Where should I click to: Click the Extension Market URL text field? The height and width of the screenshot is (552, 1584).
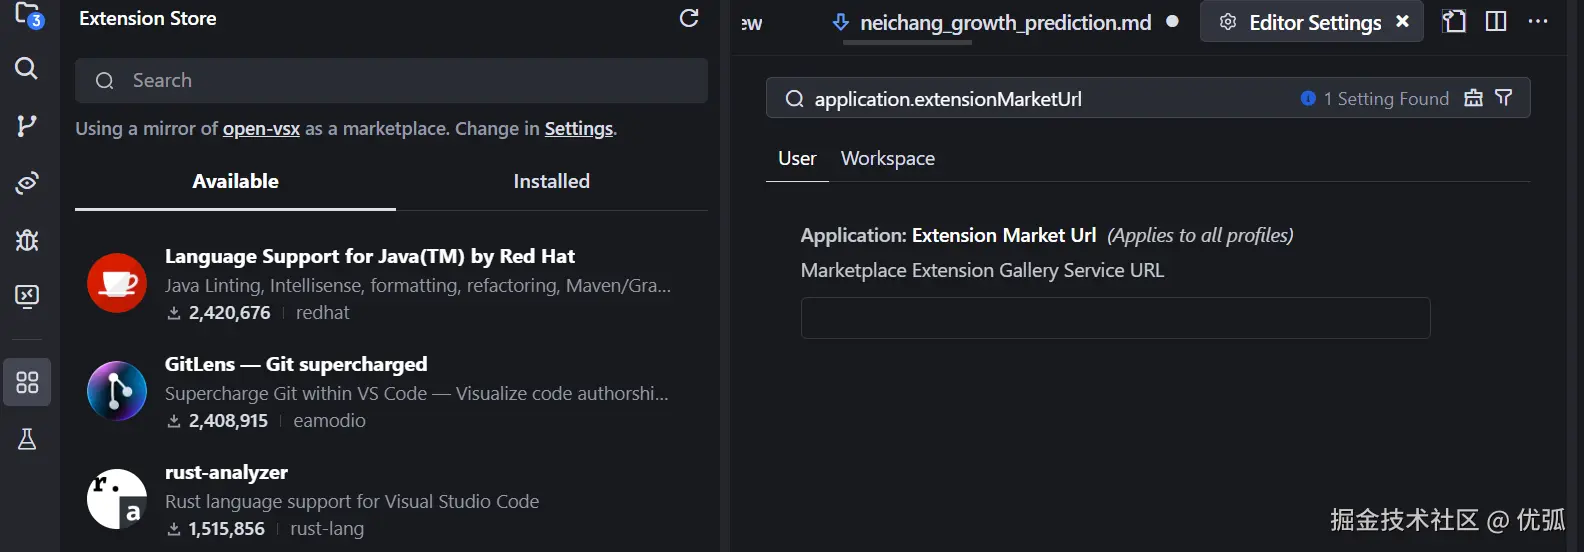coord(1115,318)
